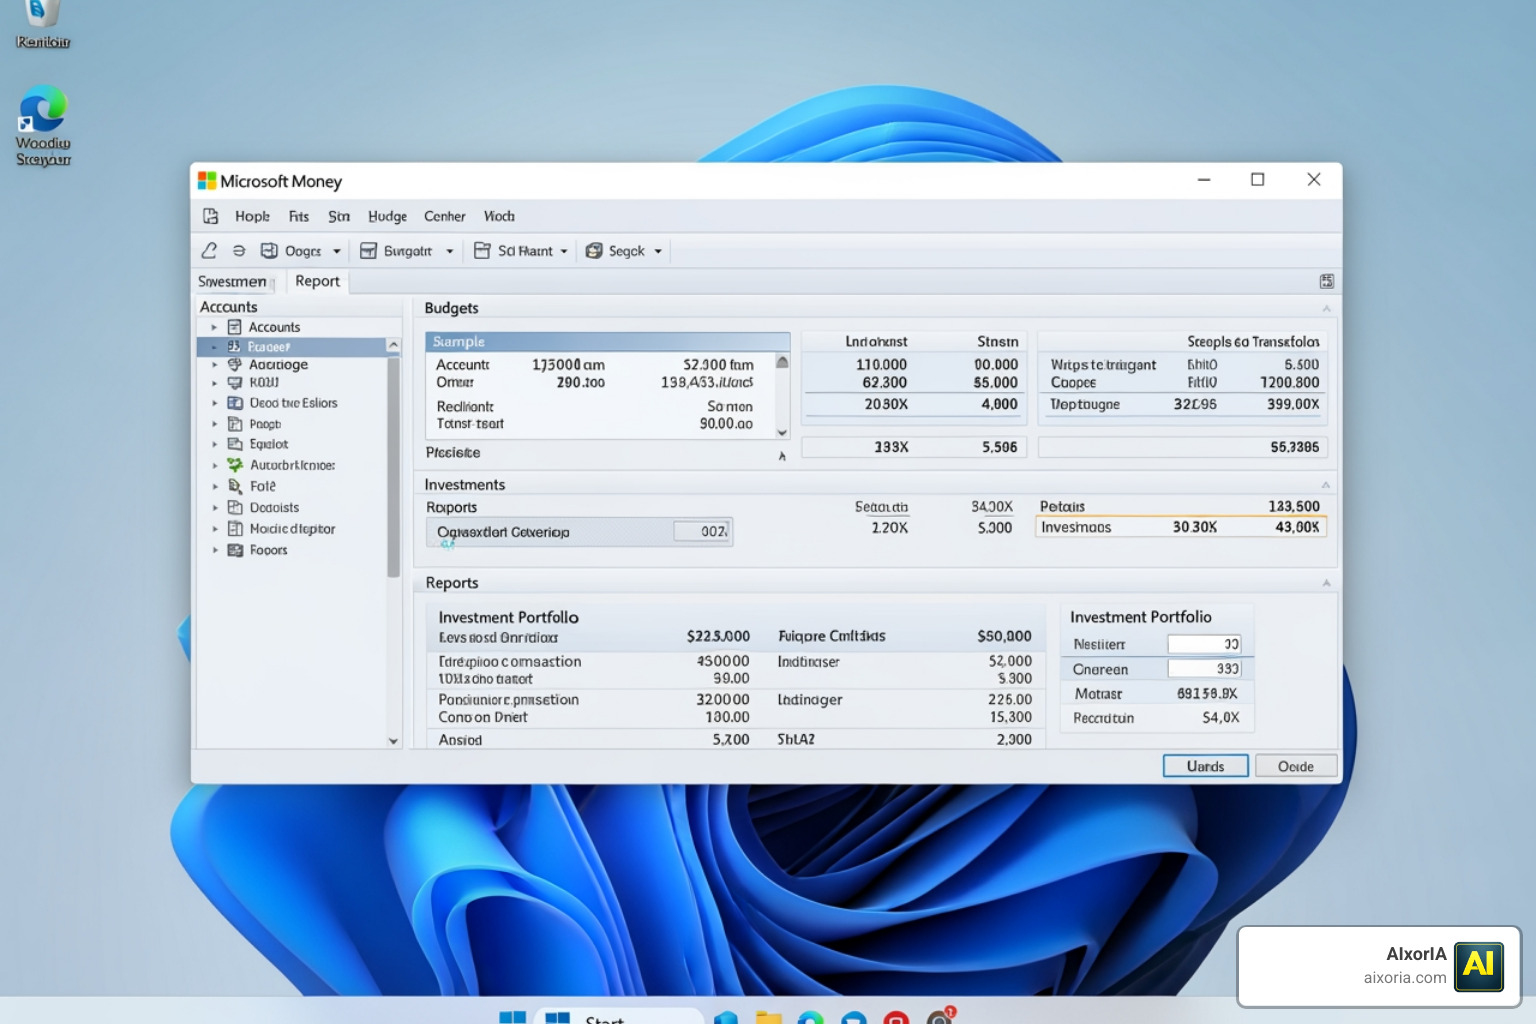1536x1024 pixels.
Task: Collapse the Investments section chevron
Action: click(1327, 485)
